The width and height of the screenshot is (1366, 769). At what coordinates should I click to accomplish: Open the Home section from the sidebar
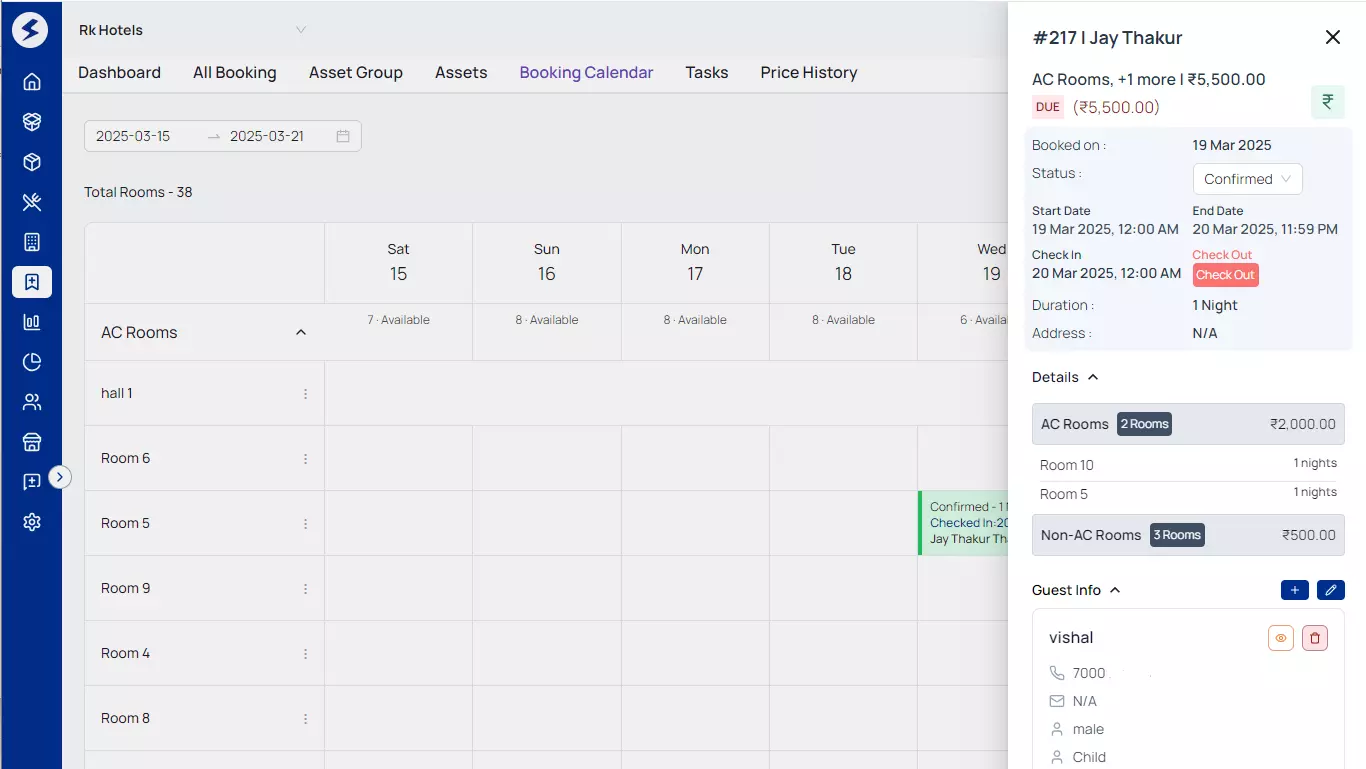click(31, 81)
